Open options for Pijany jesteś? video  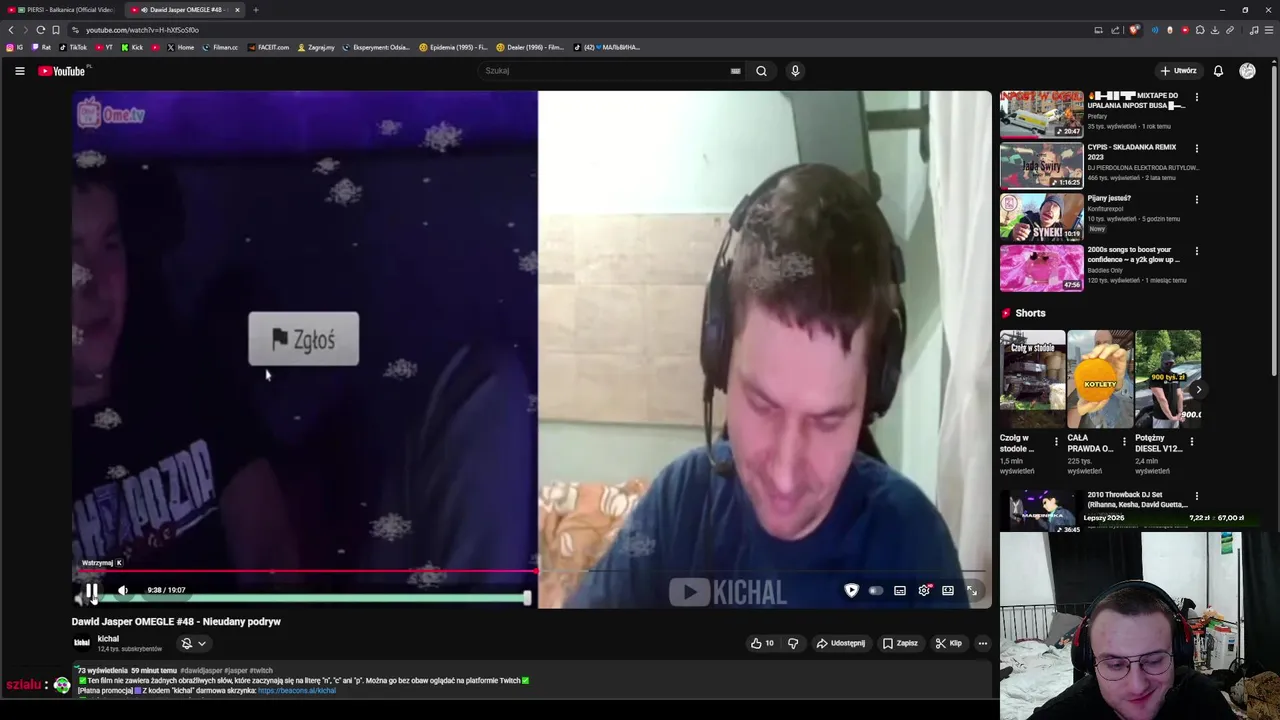coord(1197,199)
